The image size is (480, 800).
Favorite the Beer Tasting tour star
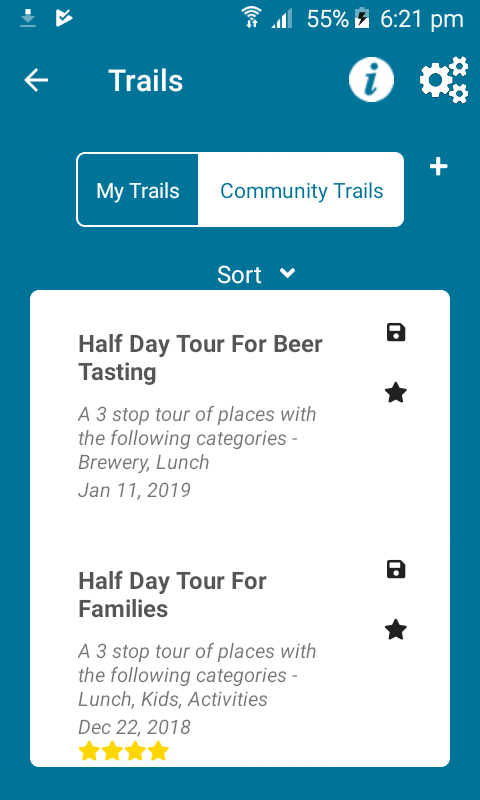[x=396, y=393]
